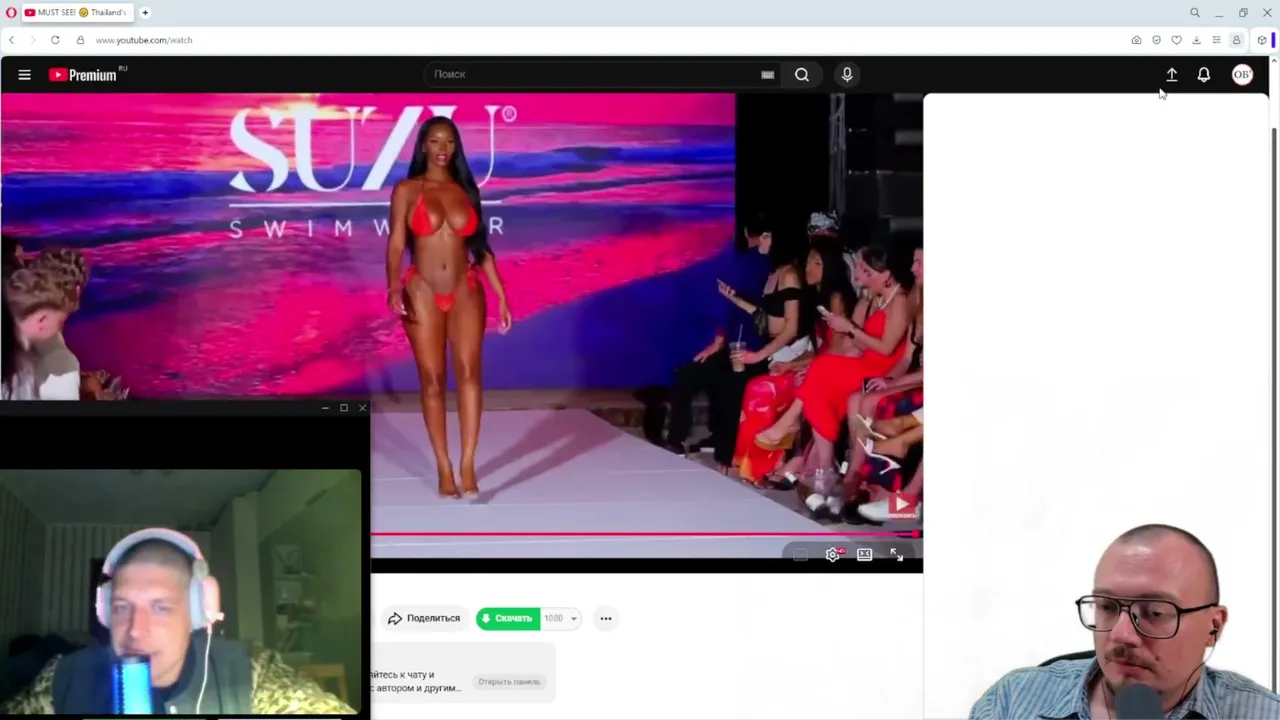Seek on the red video progress bar
Screen dimensions: 1280x720
[646, 535]
